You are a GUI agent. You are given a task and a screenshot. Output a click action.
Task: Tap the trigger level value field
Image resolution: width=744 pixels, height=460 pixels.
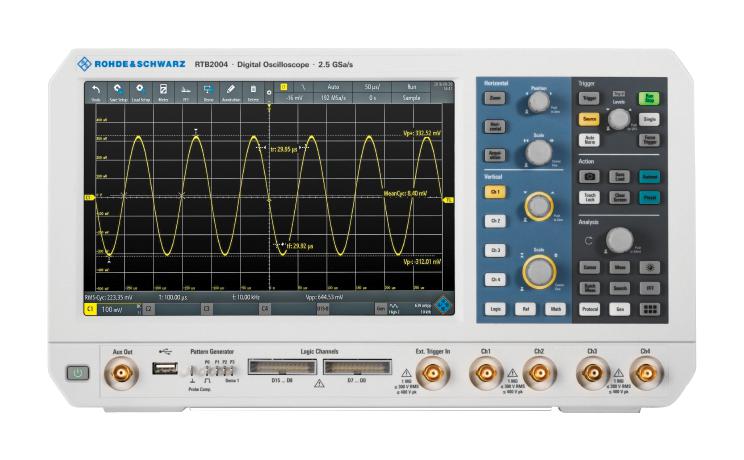click(x=295, y=98)
